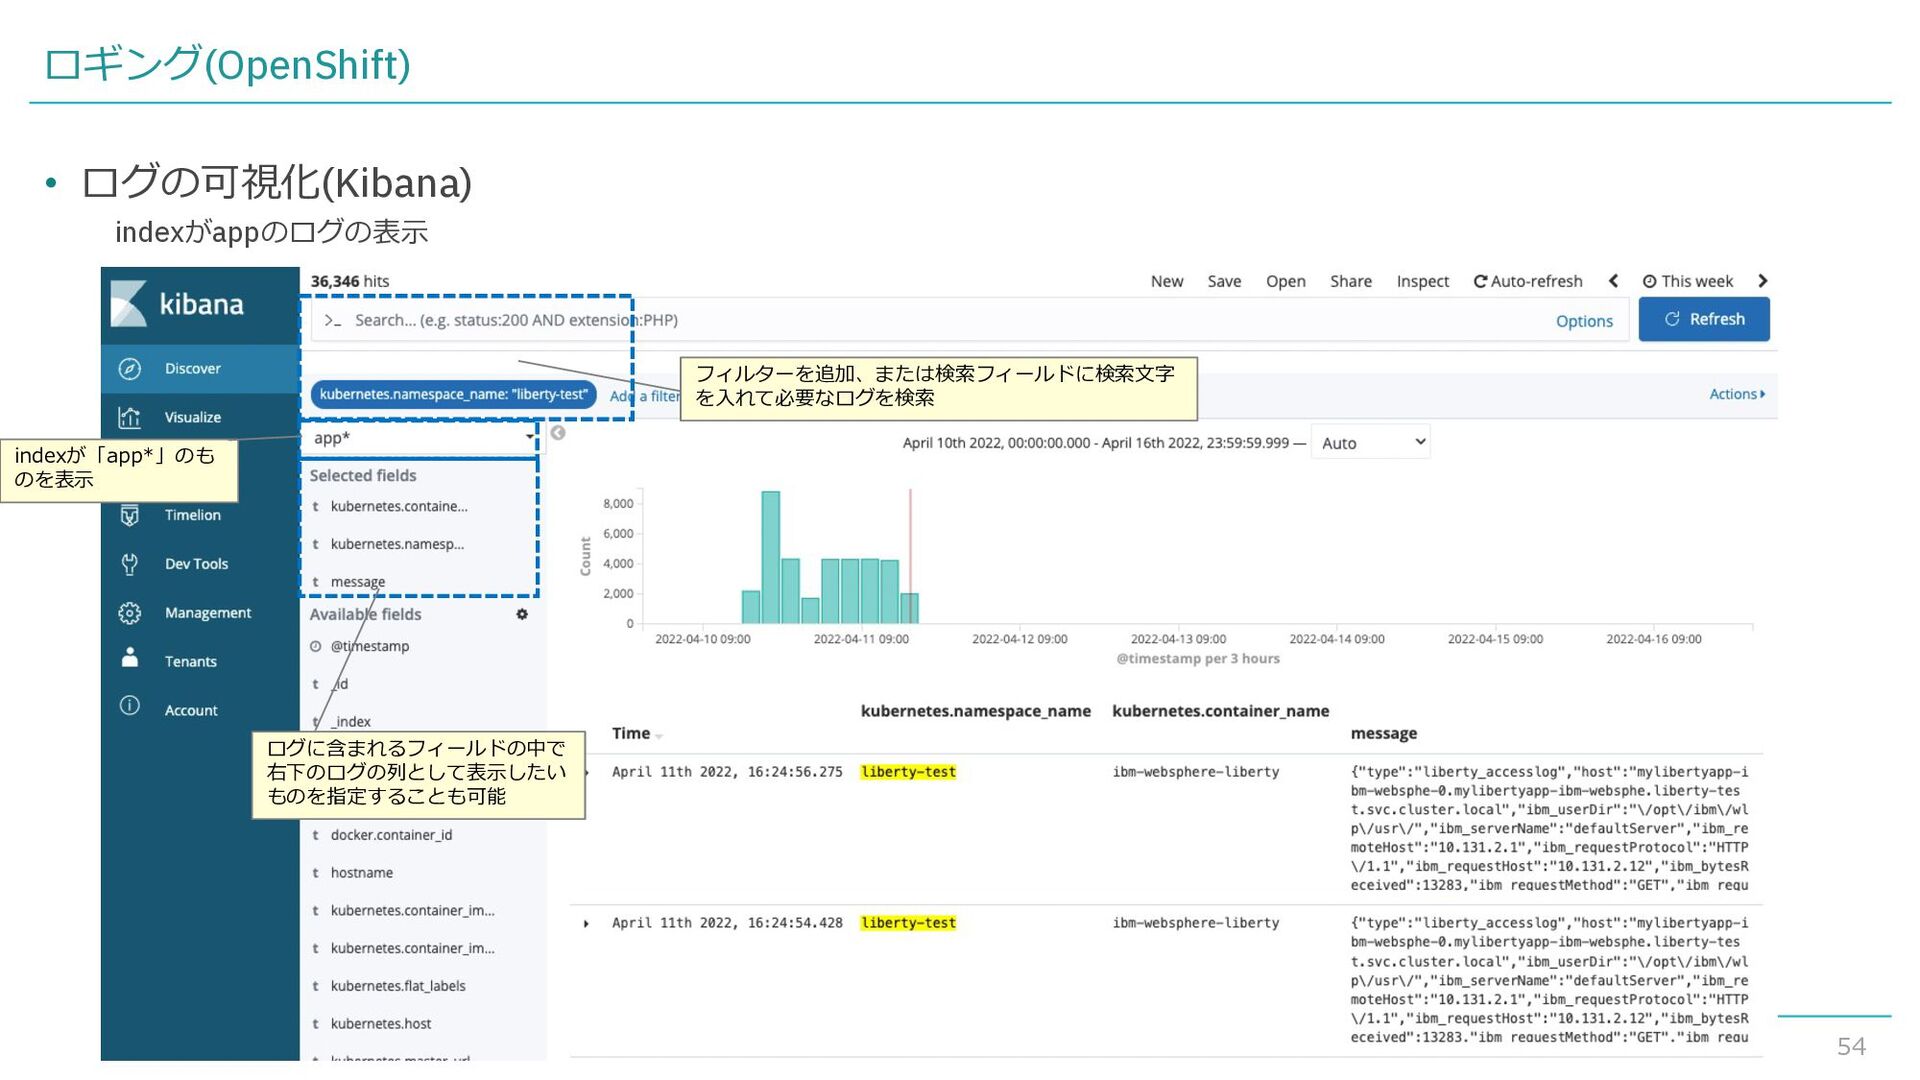Click the Refresh circular arrow icon
Screen dimensions: 1920x1080
tap(1672, 319)
